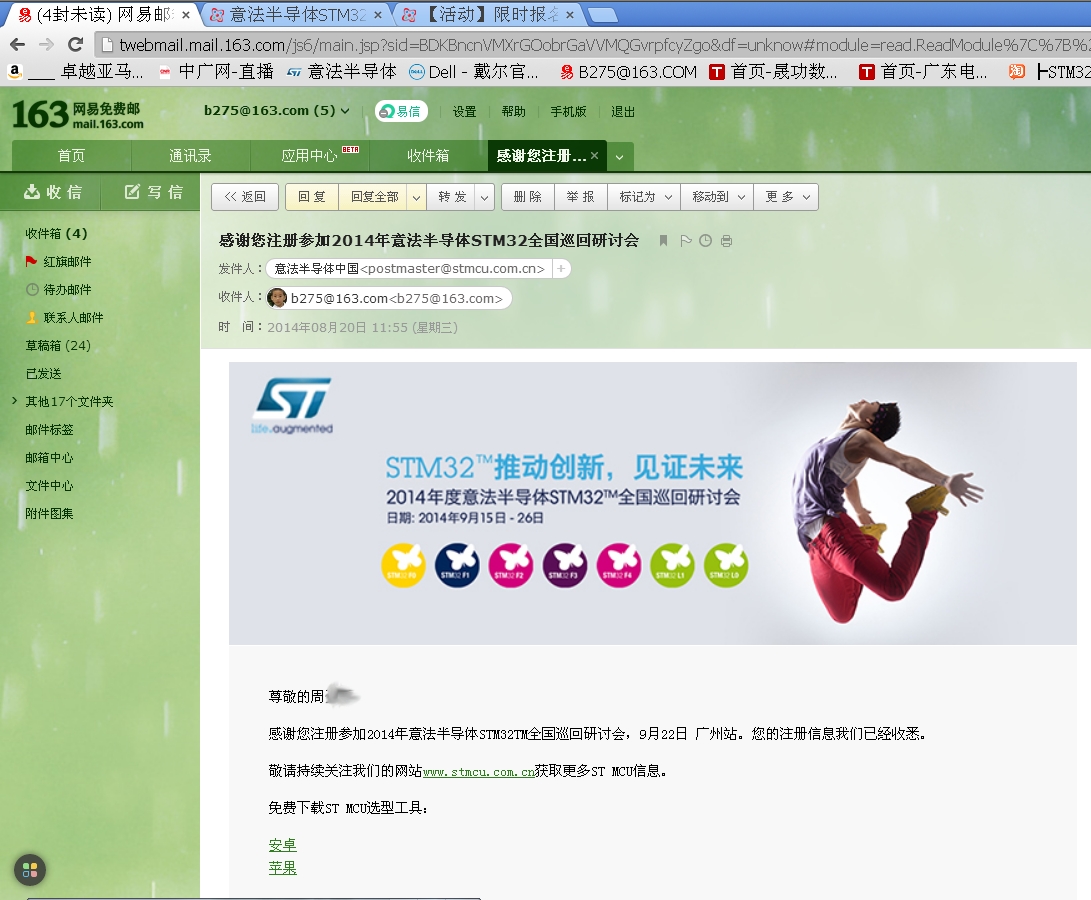Screen dimensions: 1091x900
Task: Add sender to contacts with plus icon
Action: 561,269
